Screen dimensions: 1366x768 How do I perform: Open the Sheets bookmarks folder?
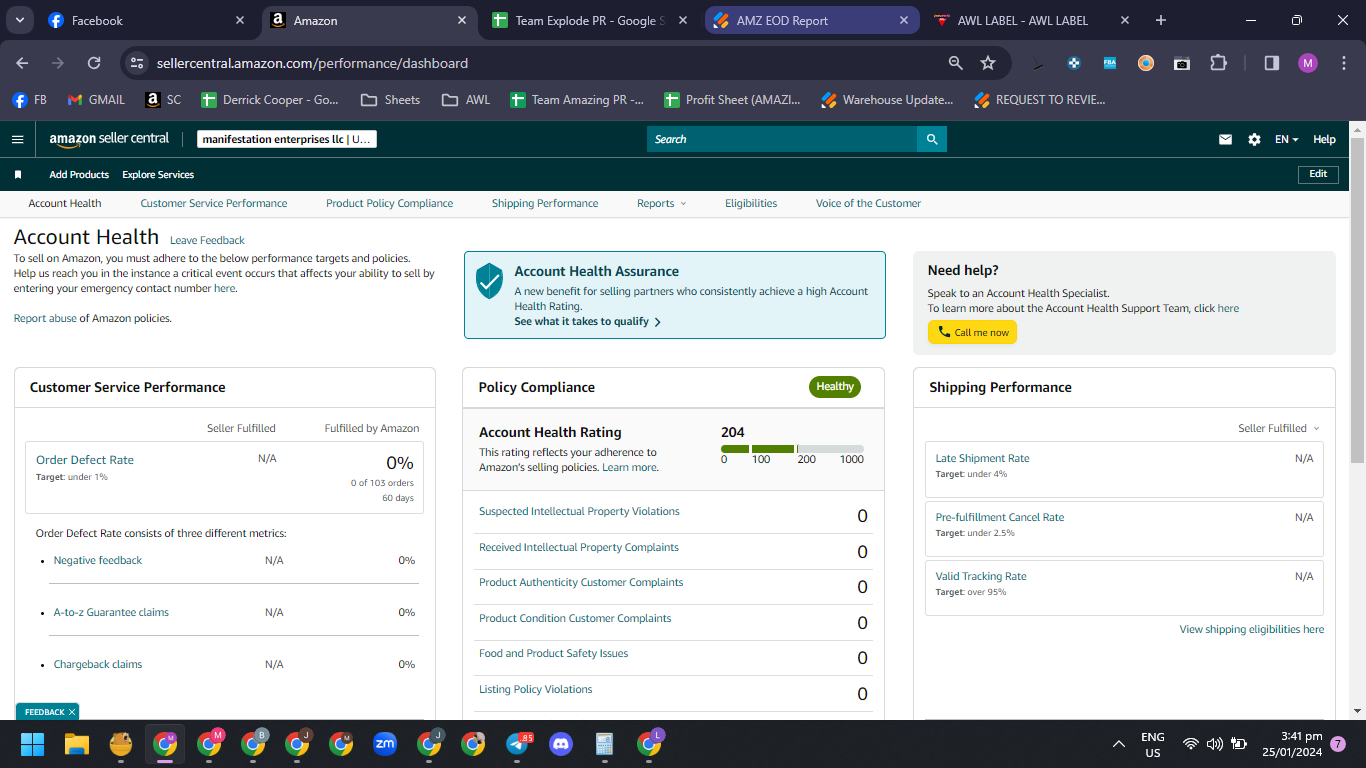[x=390, y=100]
